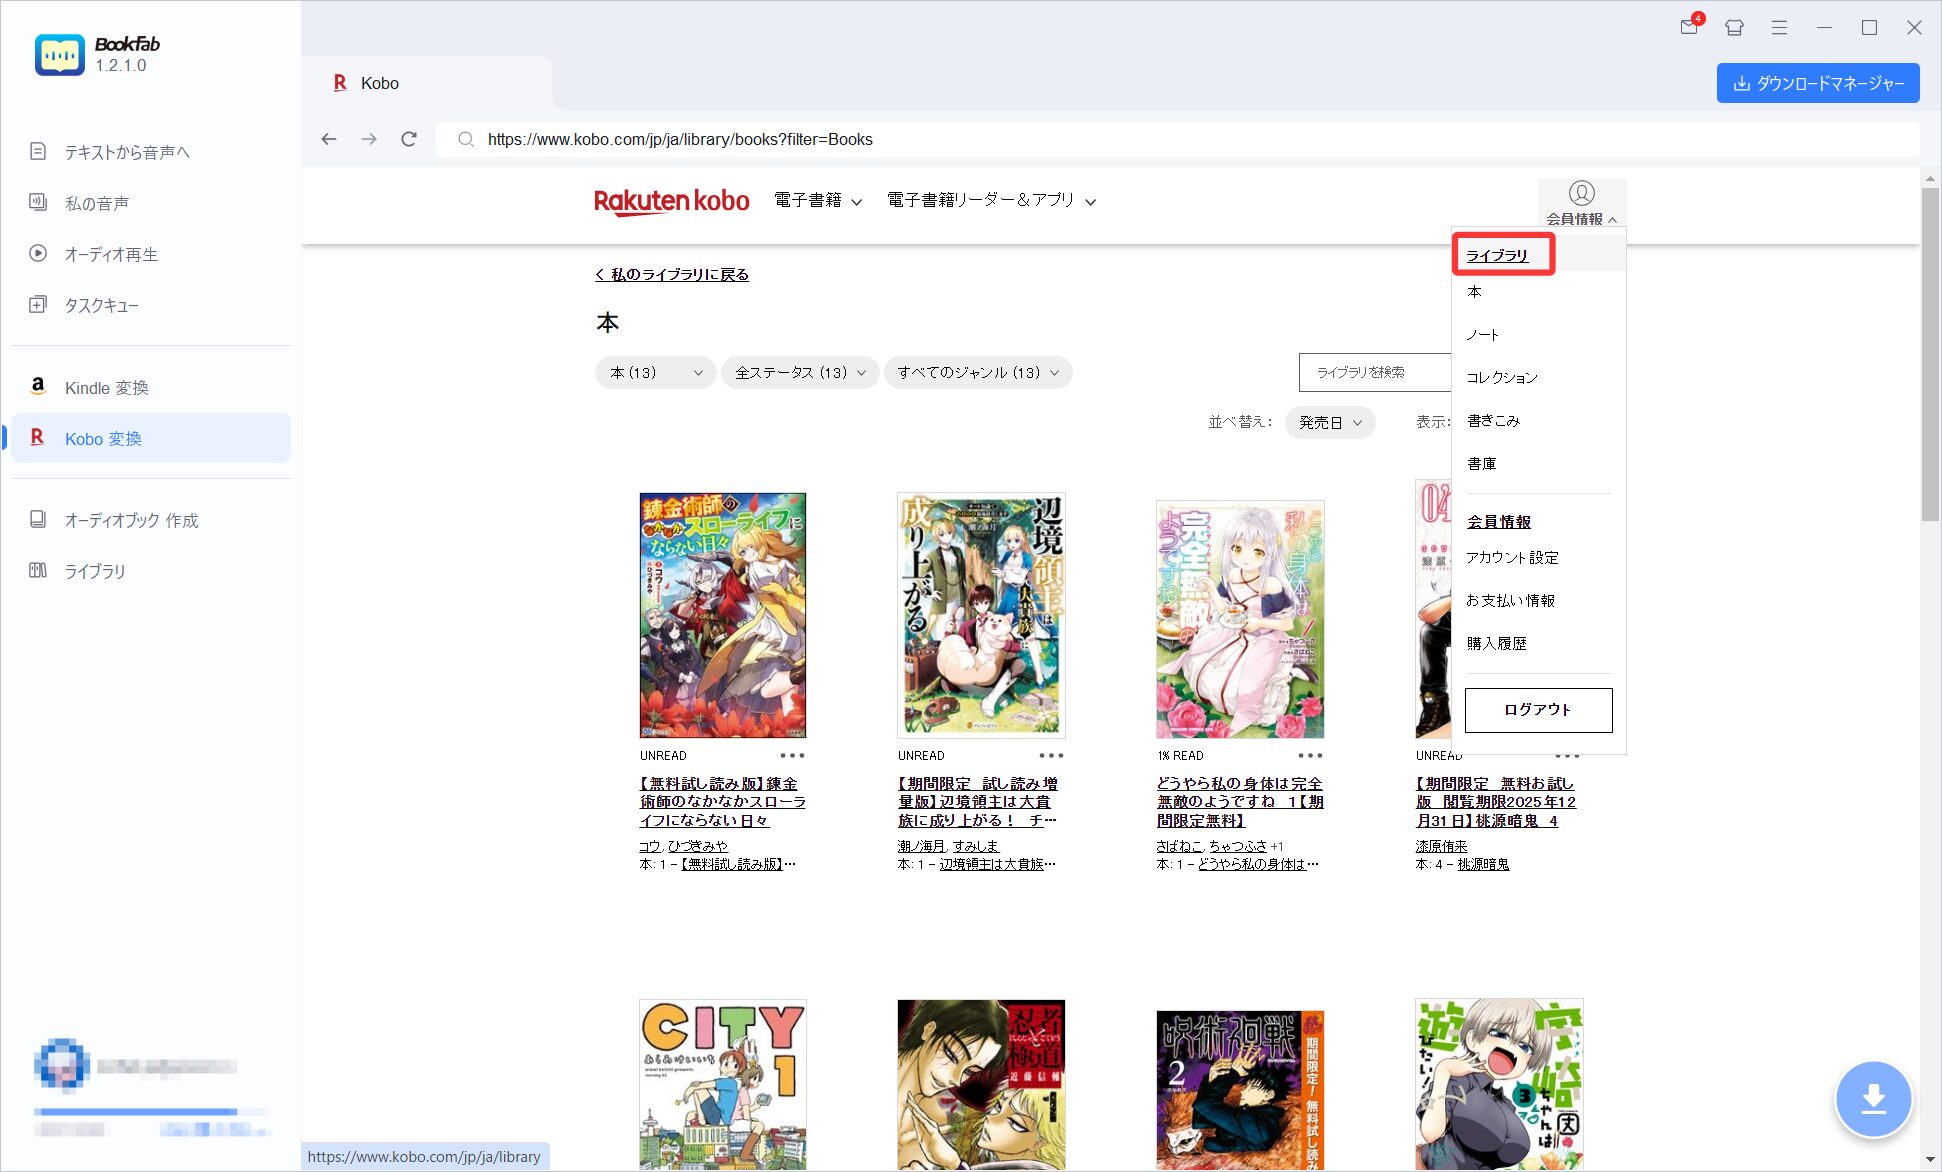Open the 発売日 sort order dropdown
This screenshot has width=1942, height=1172.
pos(1329,422)
